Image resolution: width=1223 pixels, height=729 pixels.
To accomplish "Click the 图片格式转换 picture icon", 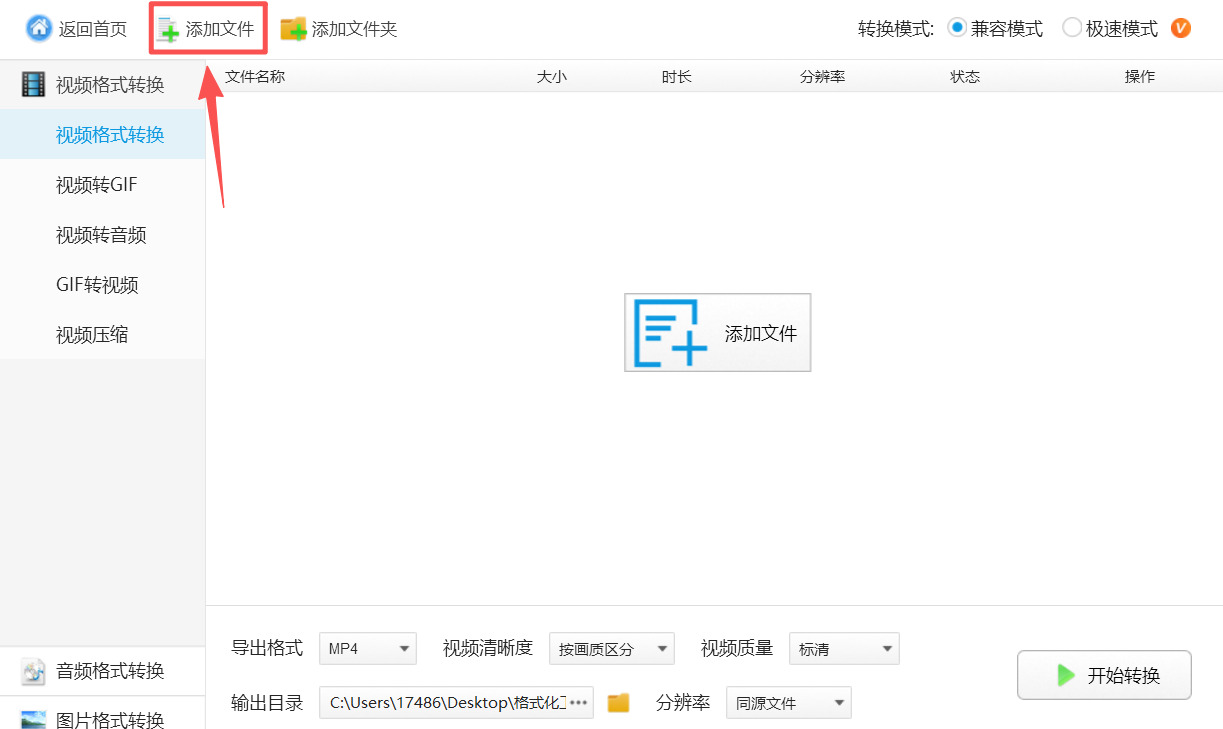I will coord(33,719).
